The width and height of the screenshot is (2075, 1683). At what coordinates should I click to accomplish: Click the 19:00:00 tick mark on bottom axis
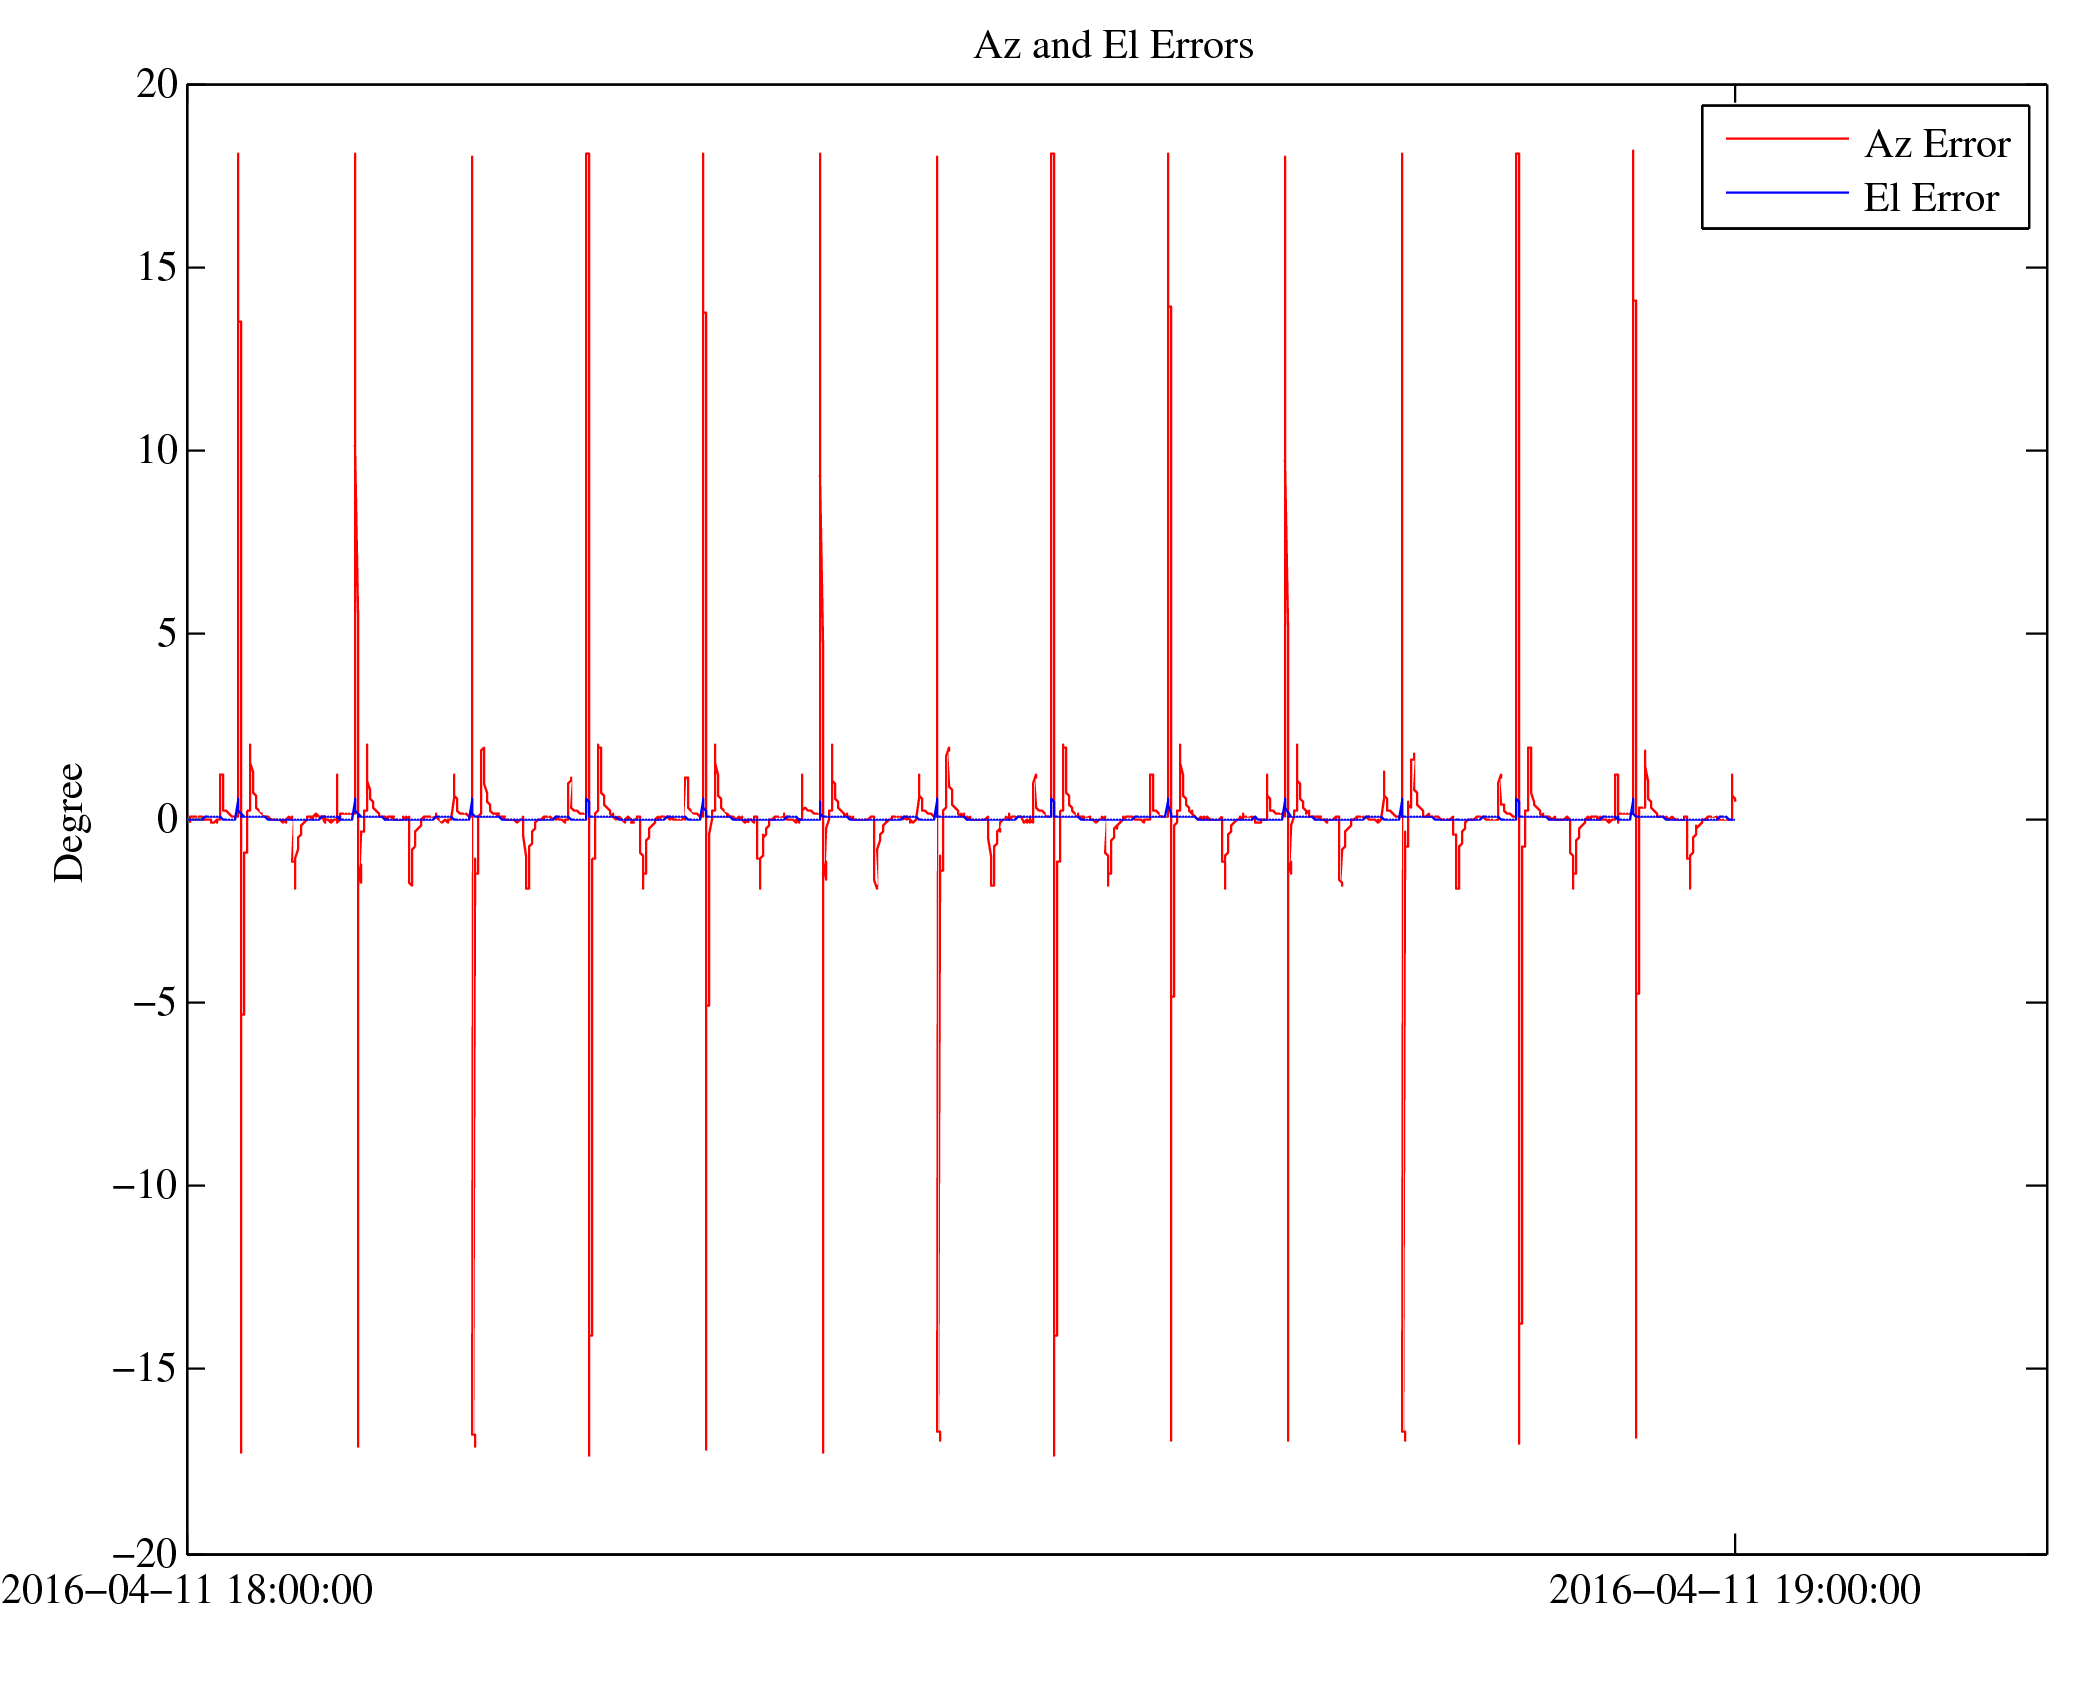tap(1735, 1544)
